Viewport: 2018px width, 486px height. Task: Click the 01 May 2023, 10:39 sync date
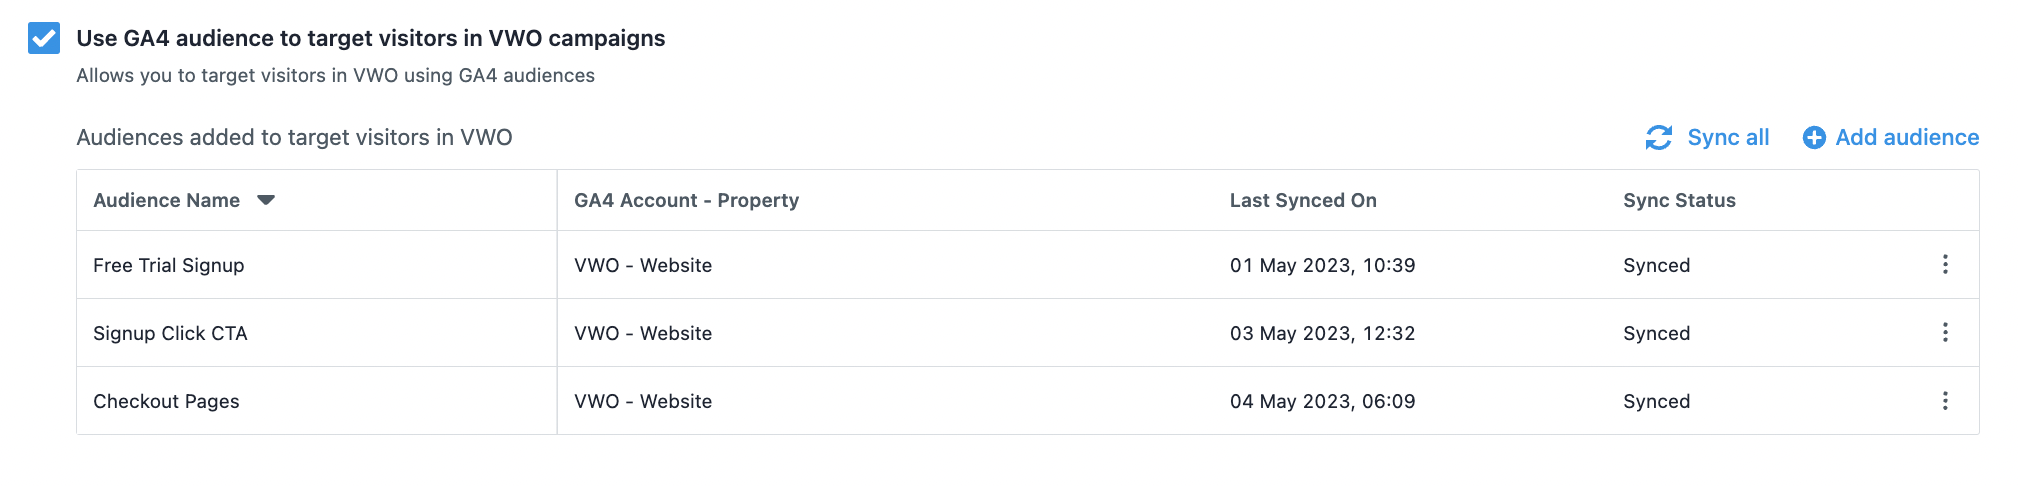click(x=1322, y=265)
